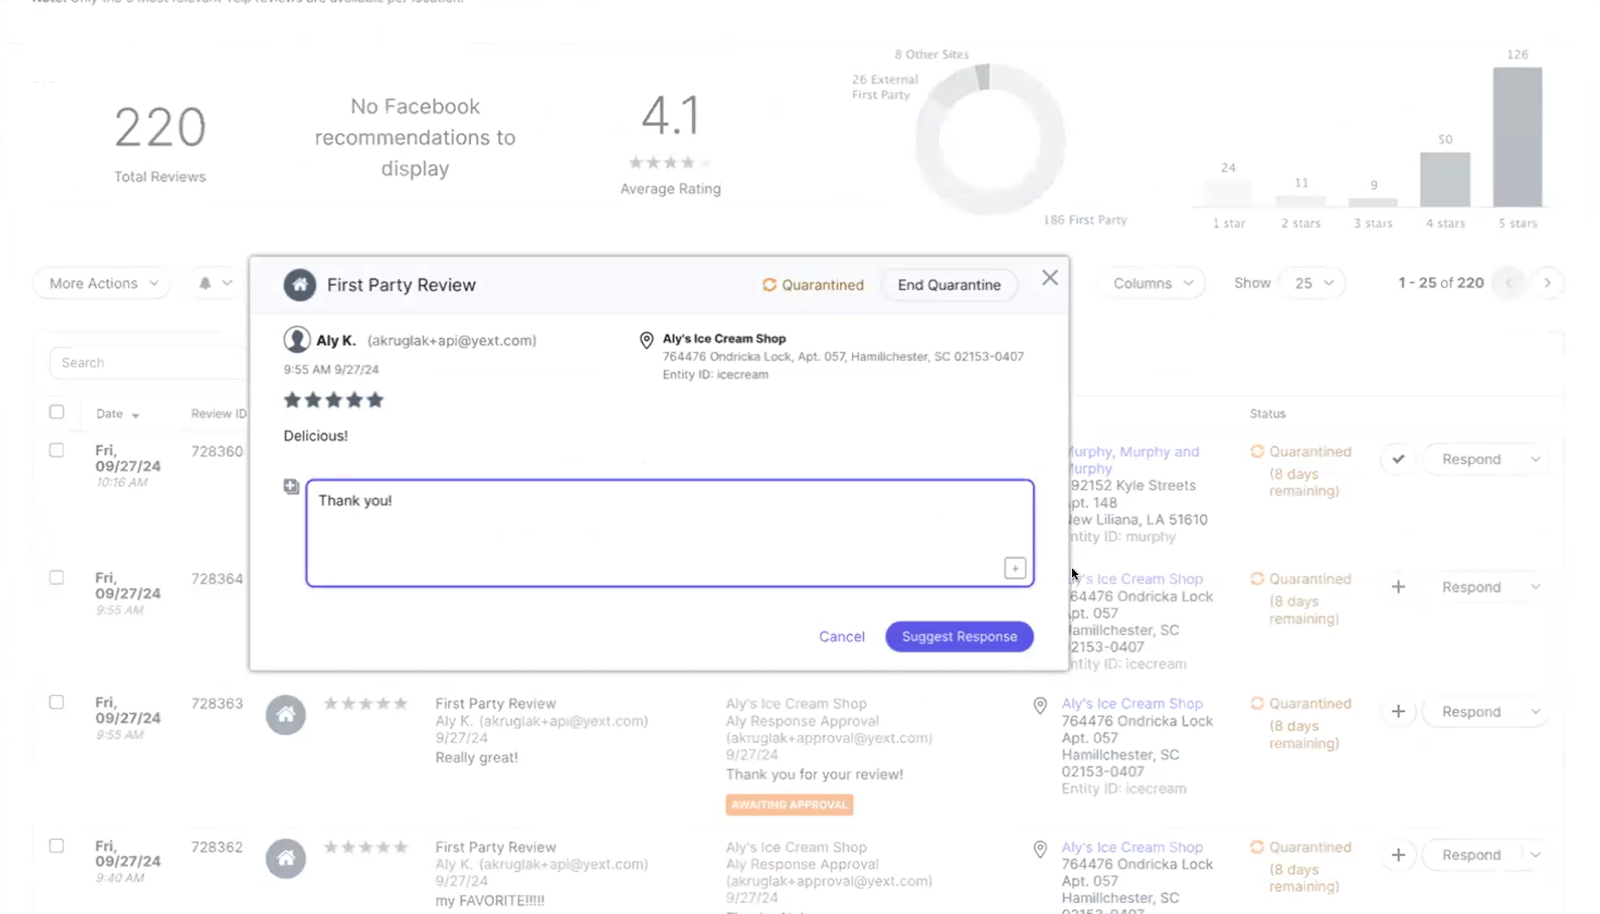Go to the next page of reviews
This screenshot has height=914, width=1600.
(1547, 283)
